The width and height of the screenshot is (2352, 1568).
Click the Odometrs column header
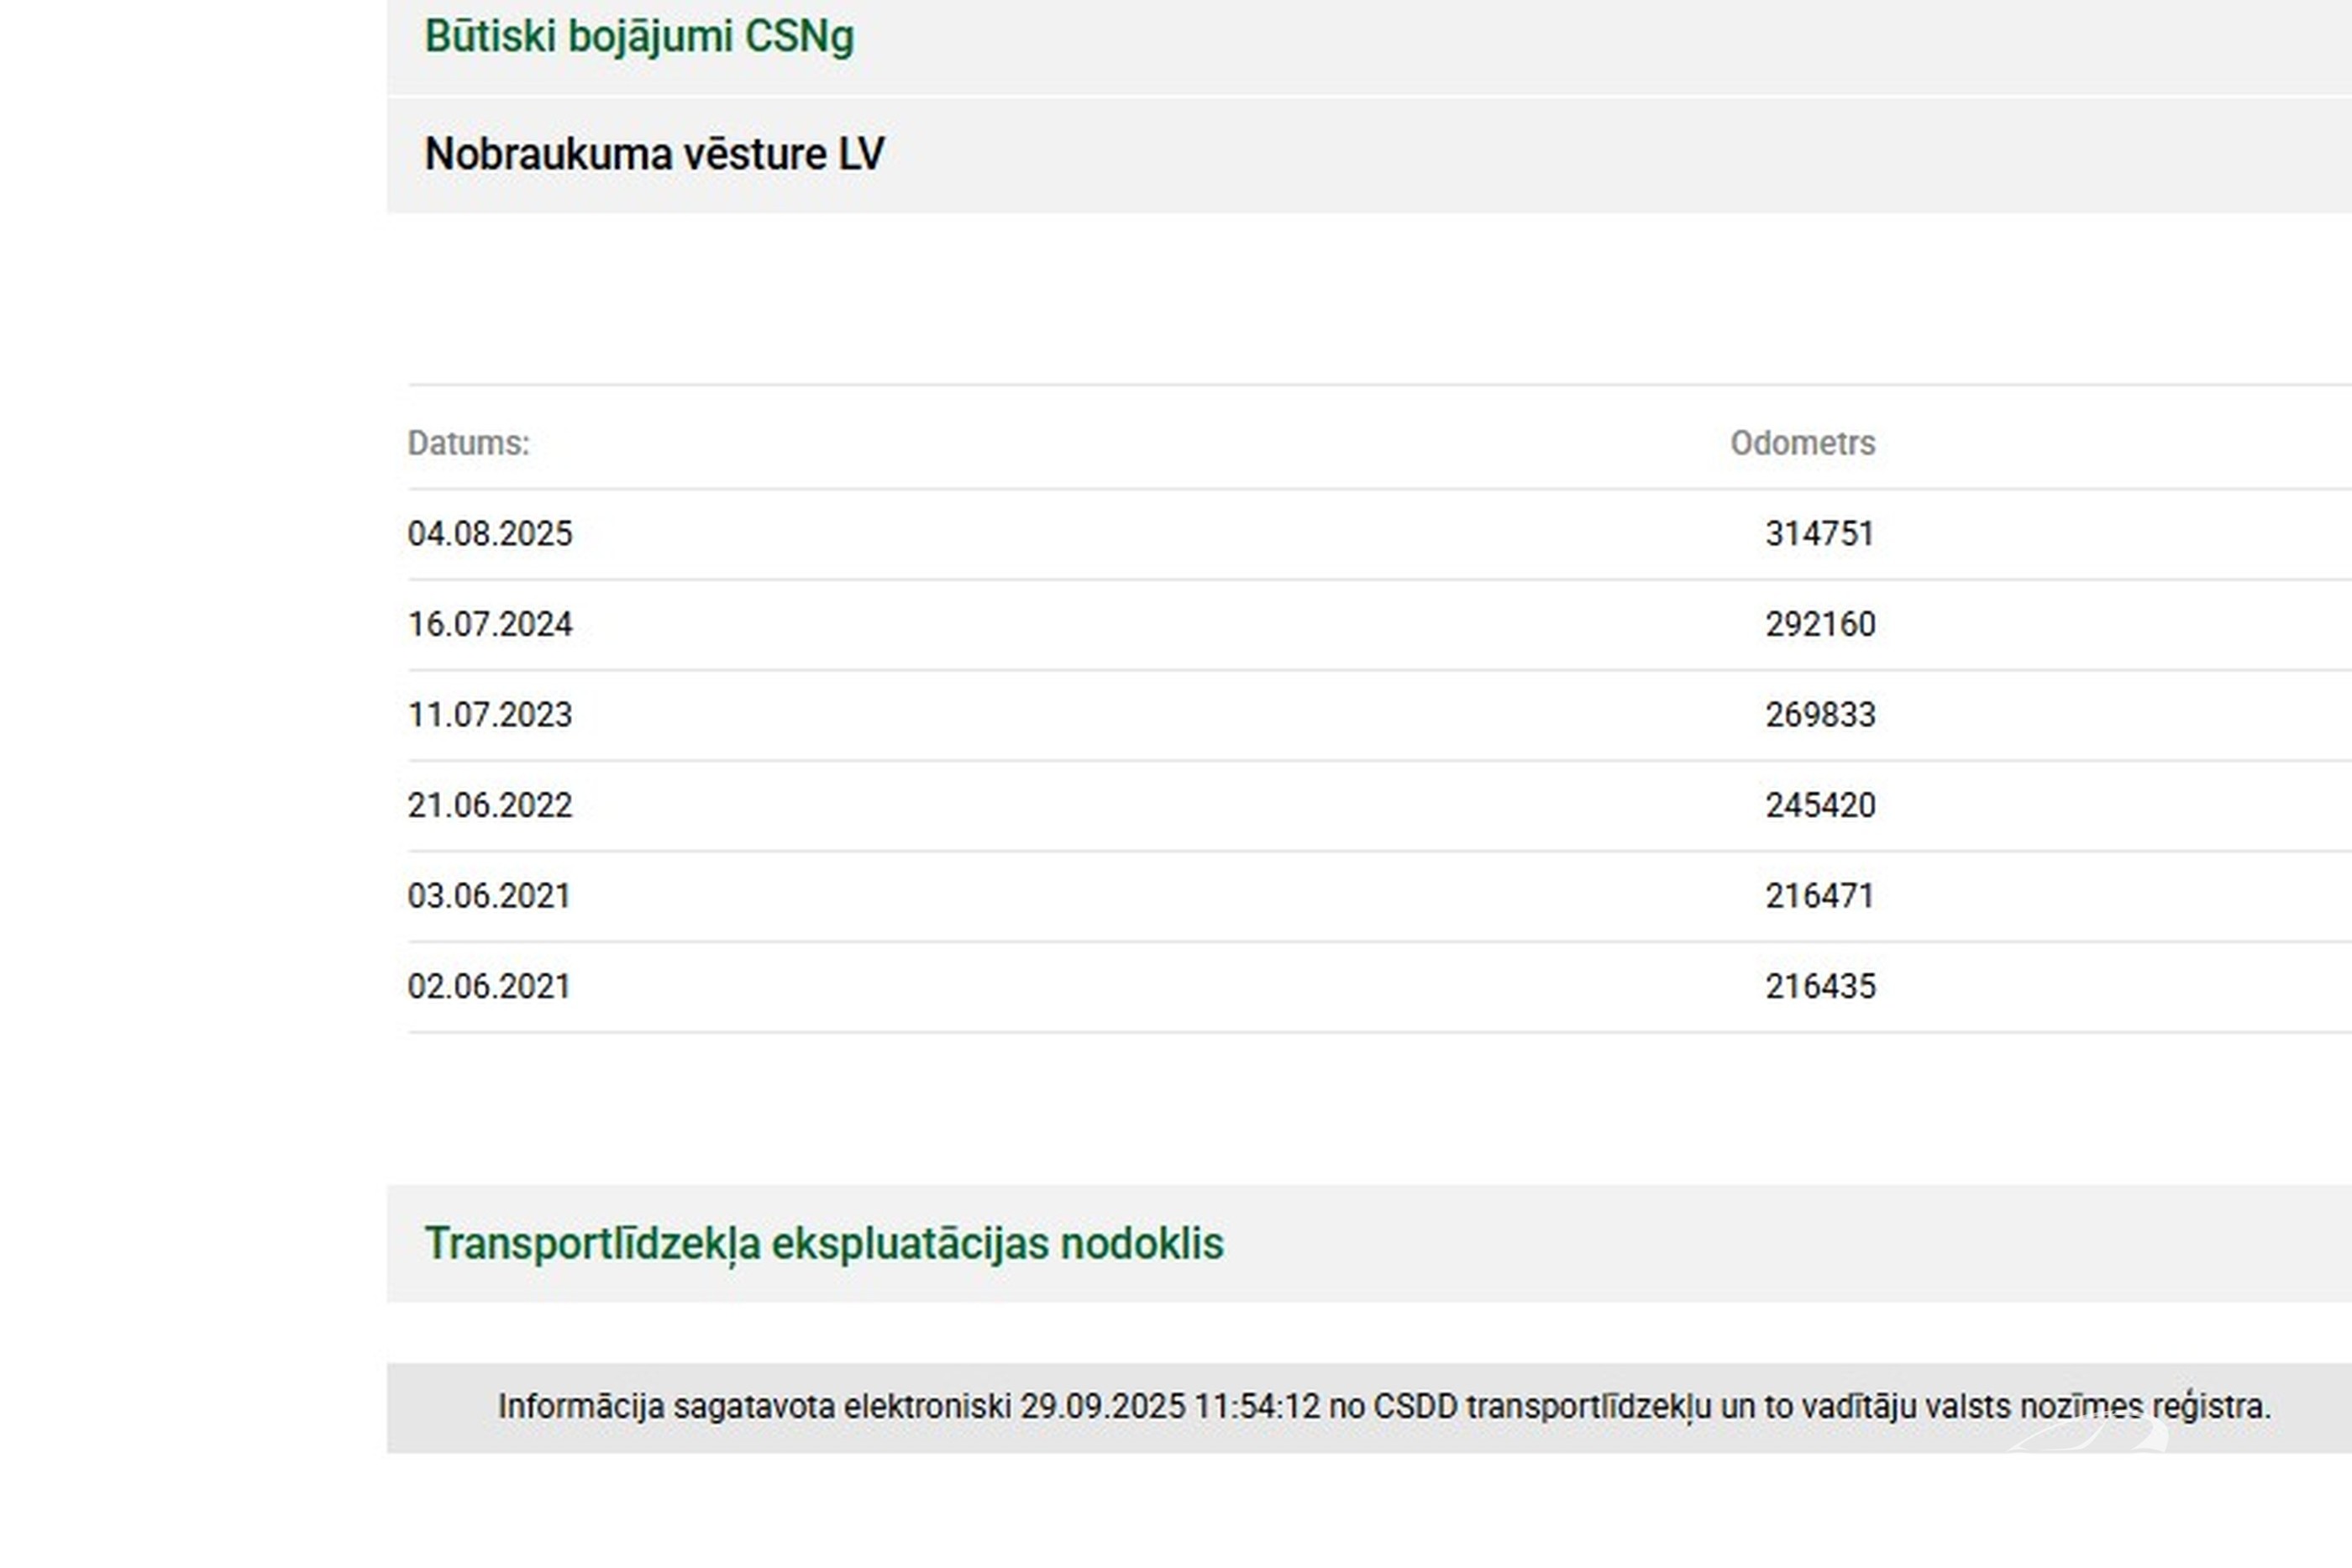pyautogui.click(x=1802, y=443)
